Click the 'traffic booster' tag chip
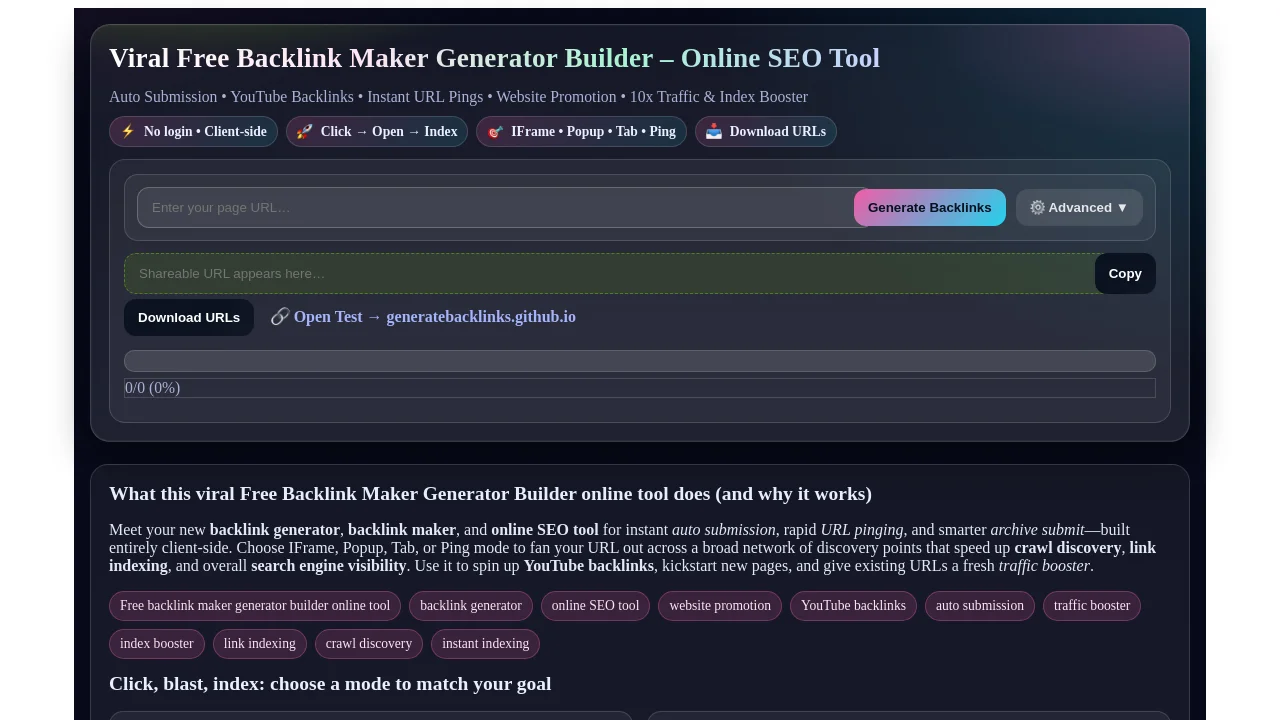Viewport: 1280px width, 720px height. coord(1091,606)
